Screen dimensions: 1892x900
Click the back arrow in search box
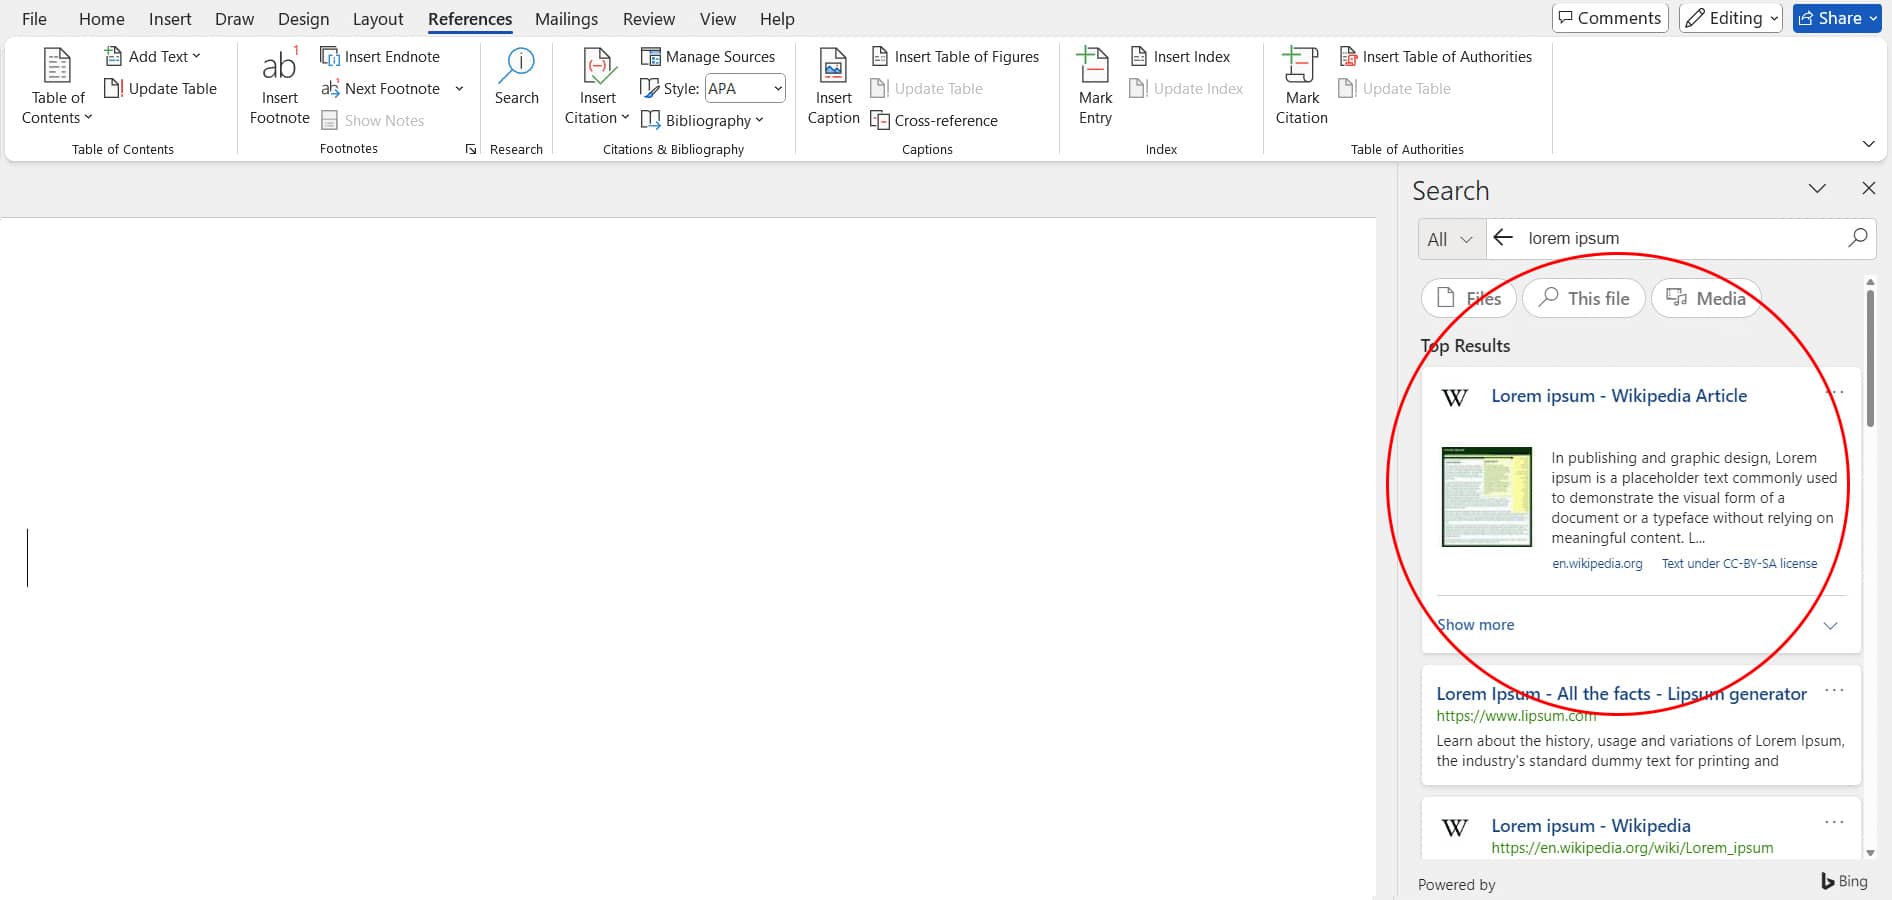coord(1503,237)
